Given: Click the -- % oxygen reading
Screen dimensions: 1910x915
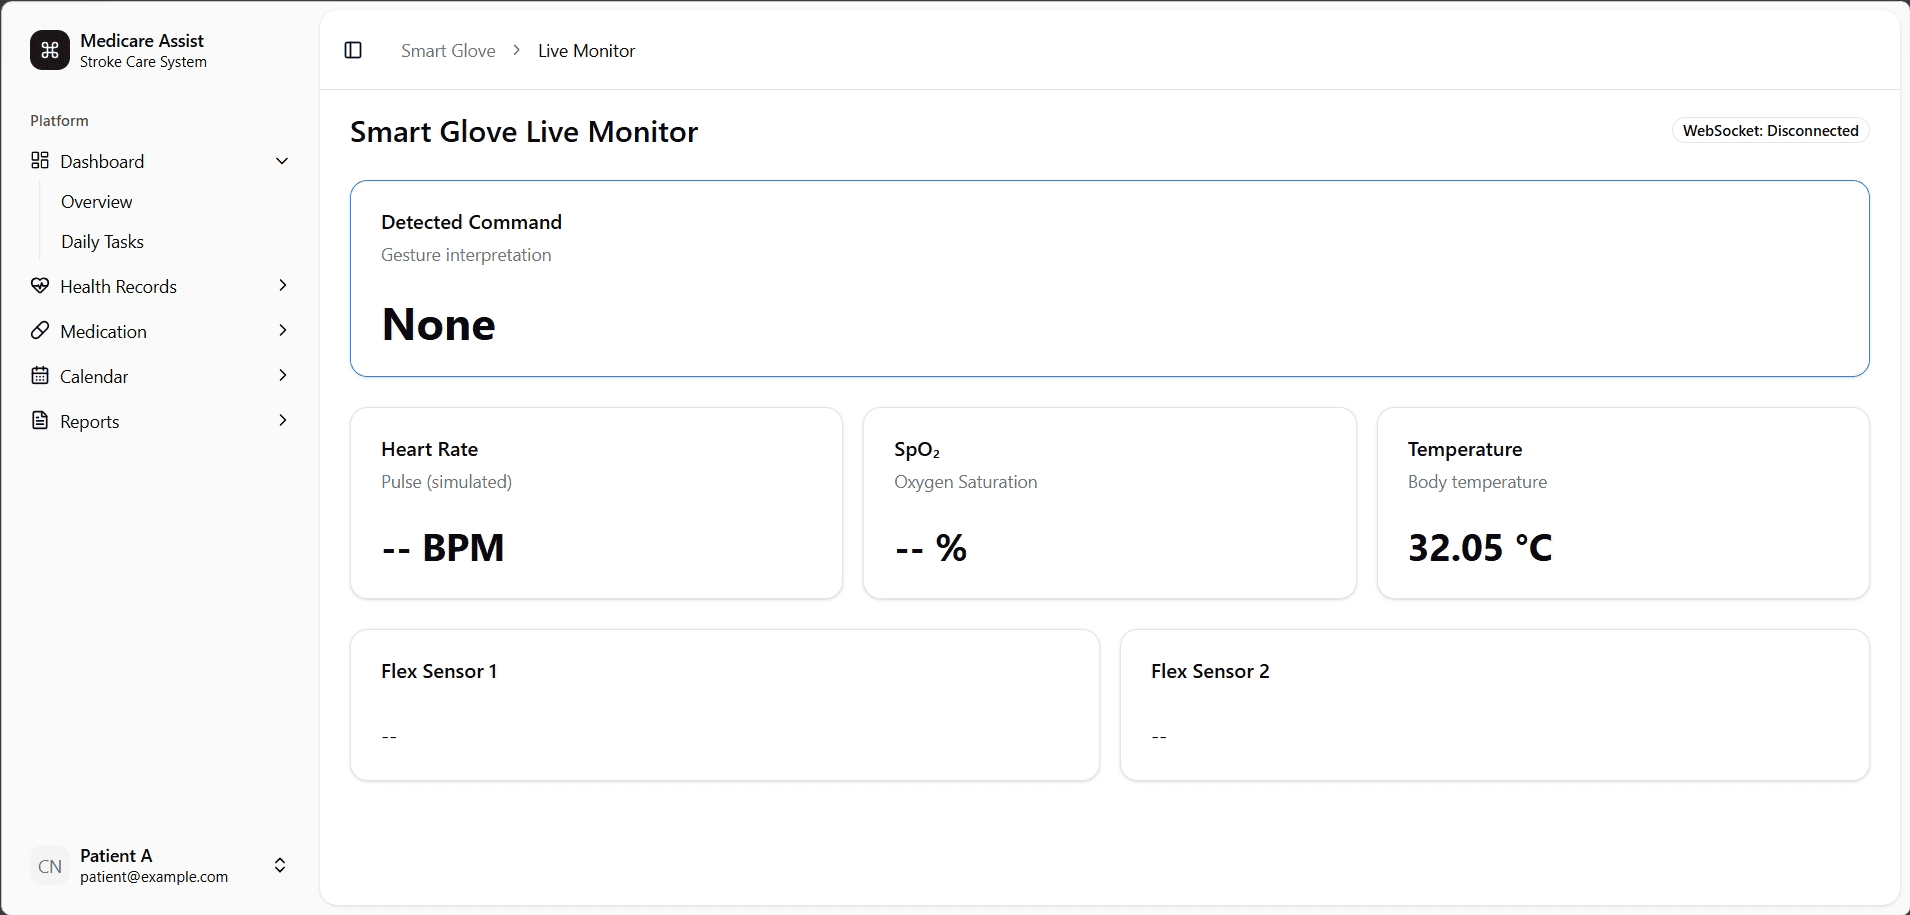Looking at the screenshot, I should coord(930,548).
